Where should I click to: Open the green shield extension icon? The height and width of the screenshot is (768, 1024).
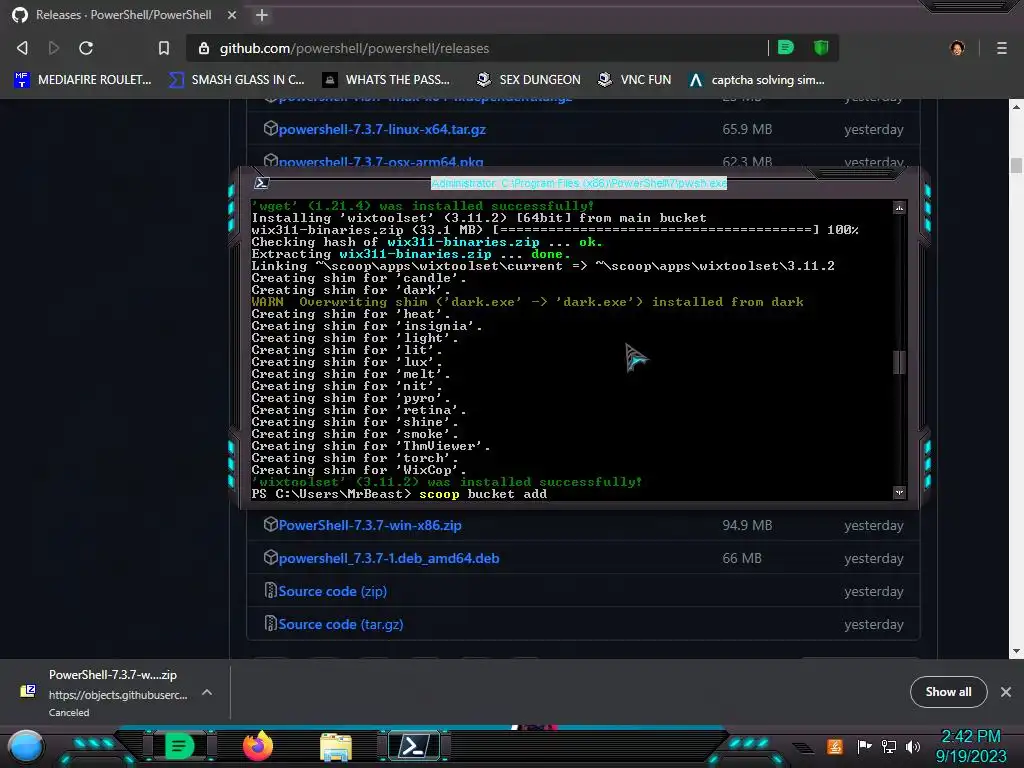(x=821, y=47)
